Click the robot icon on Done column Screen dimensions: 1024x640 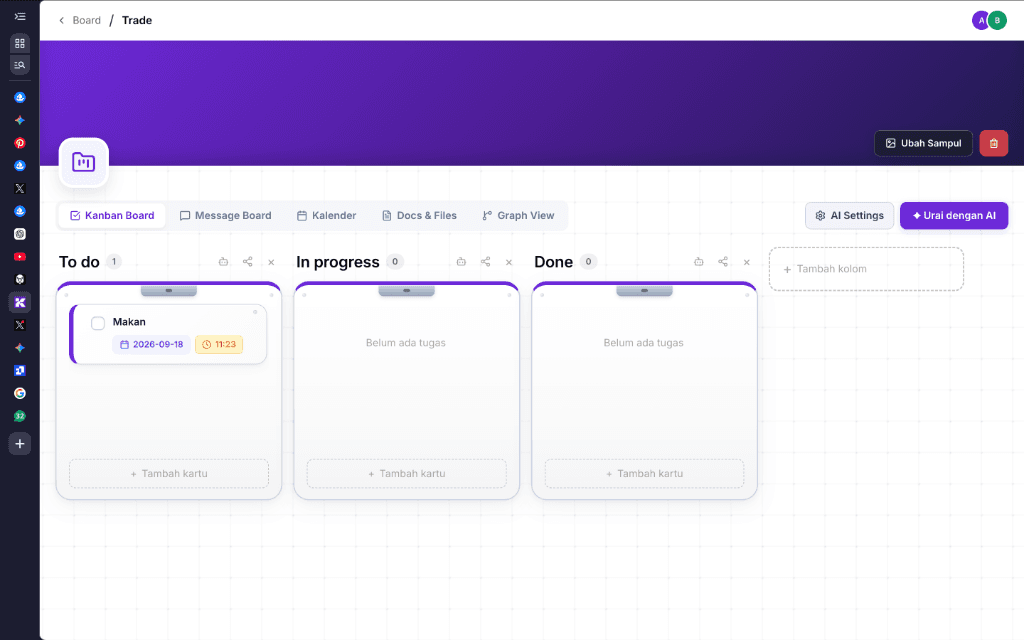(699, 262)
